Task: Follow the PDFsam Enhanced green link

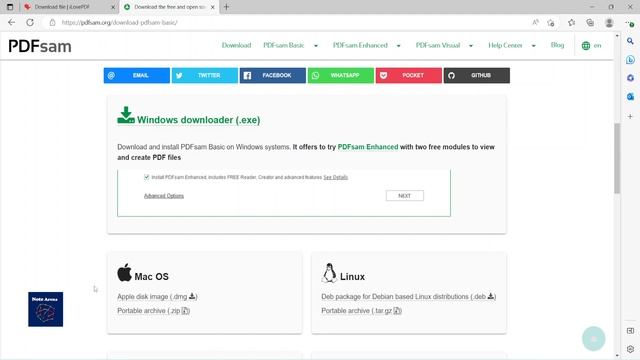Action: click(368, 147)
